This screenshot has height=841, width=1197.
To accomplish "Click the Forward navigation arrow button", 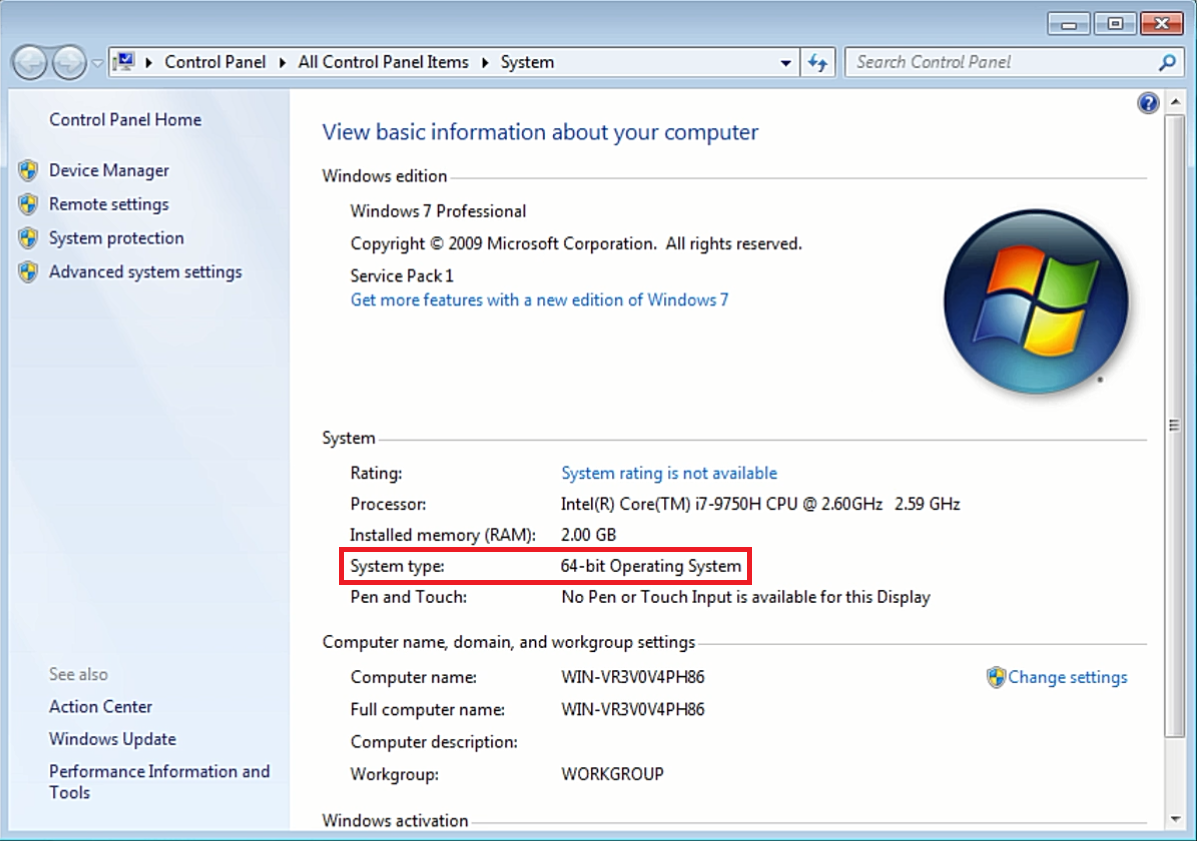I will point(69,63).
